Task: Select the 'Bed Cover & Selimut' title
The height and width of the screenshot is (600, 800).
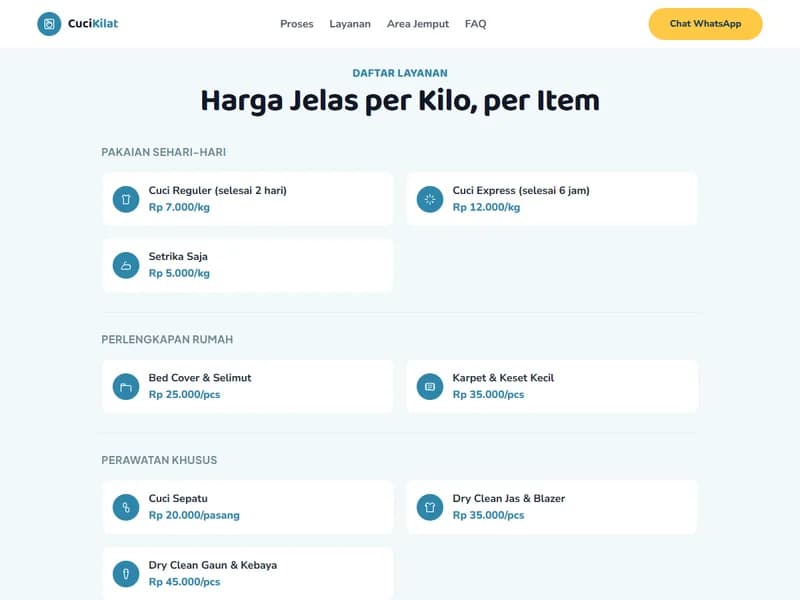Action: click(200, 378)
